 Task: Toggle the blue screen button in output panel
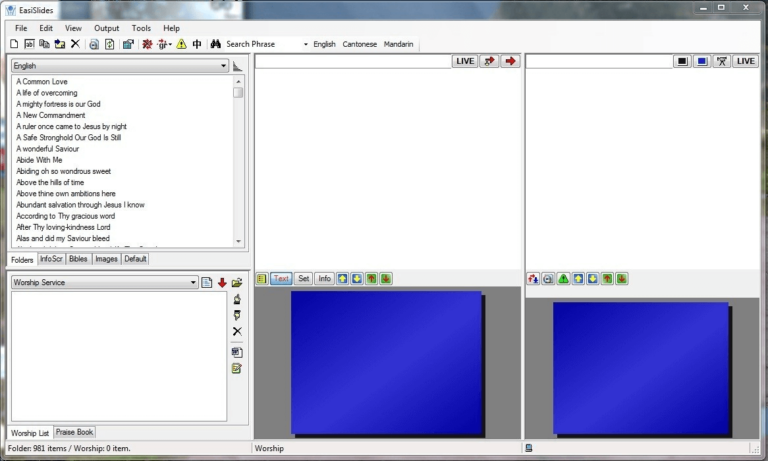[x=702, y=61]
